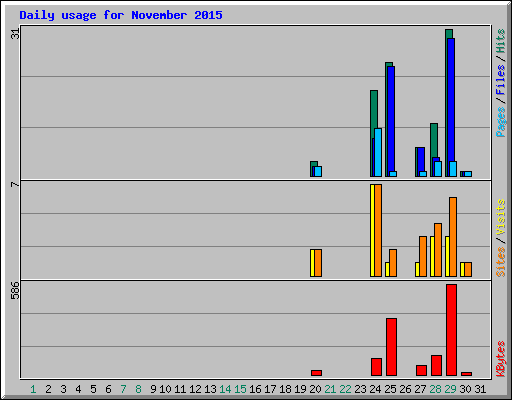The height and width of the screenshot is (400, 512).
Task: Click the green hits bar for day 29
Action: pos(449,33)
